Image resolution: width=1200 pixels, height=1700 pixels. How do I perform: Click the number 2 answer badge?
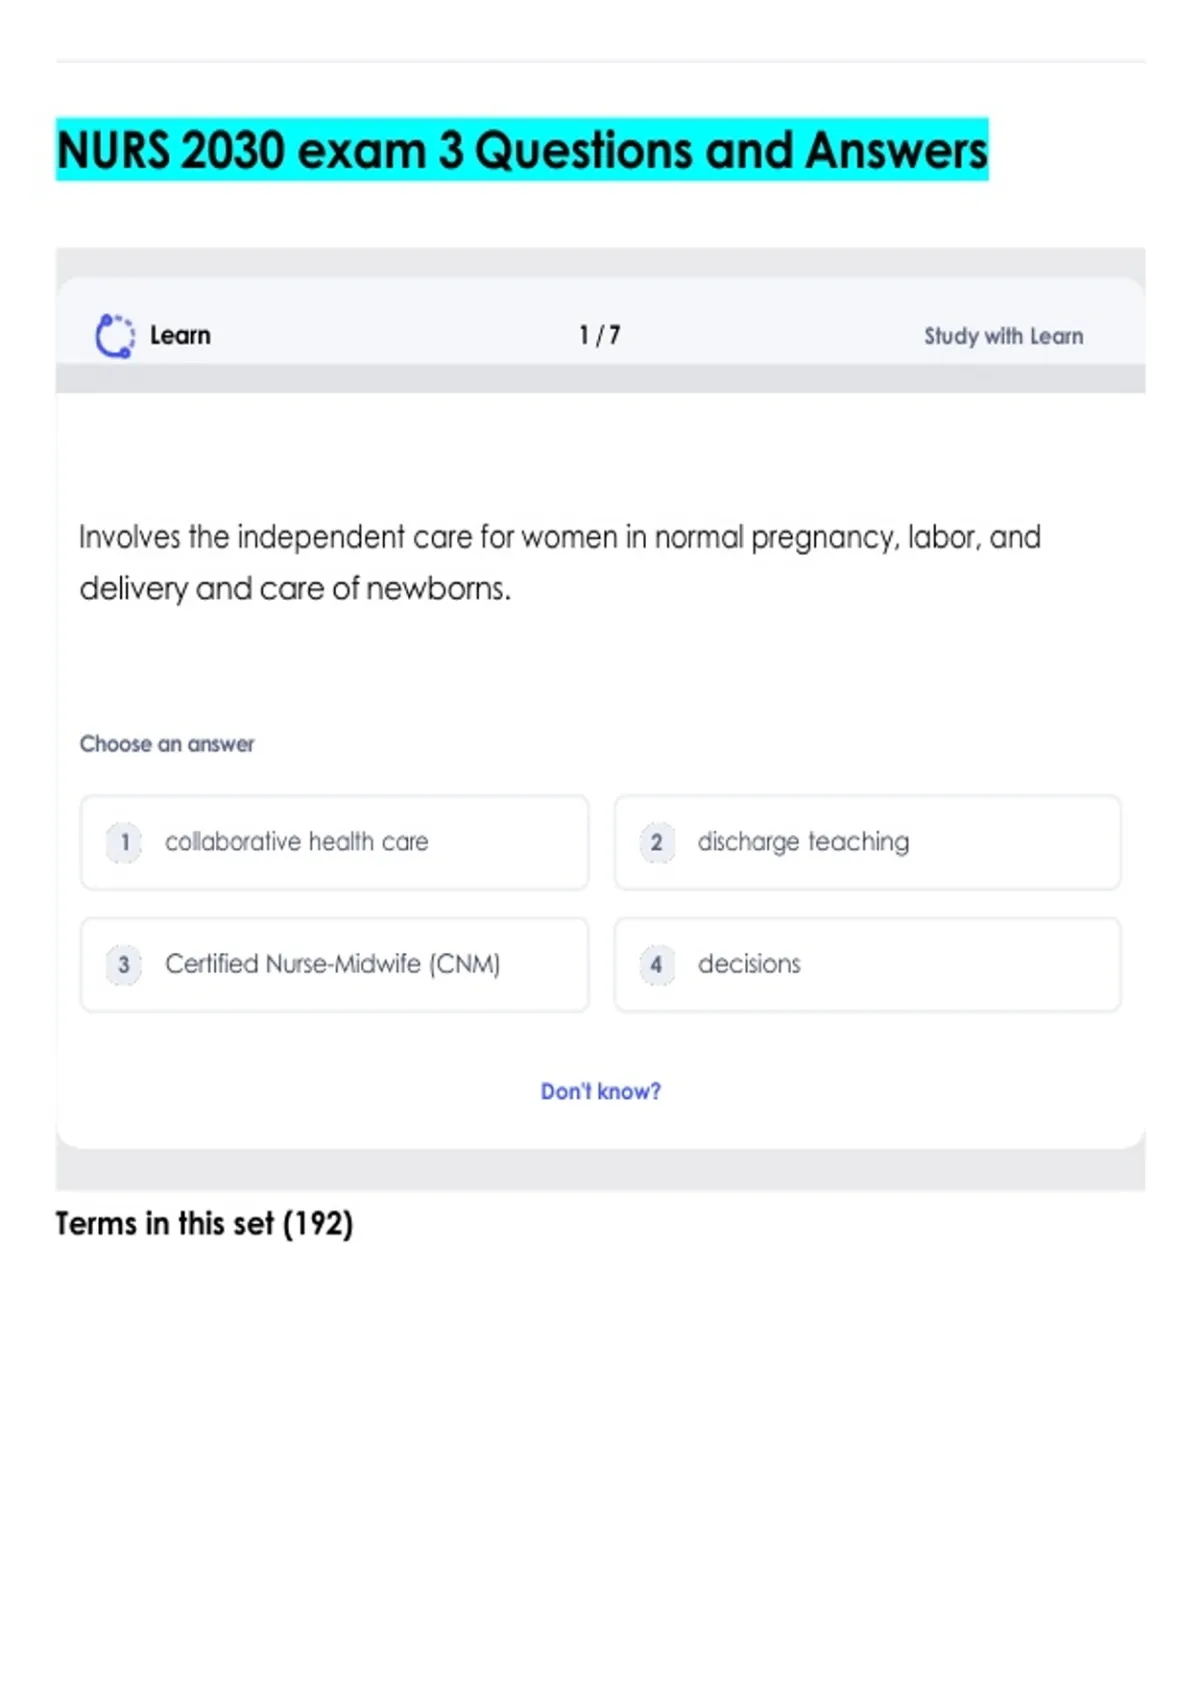tap(657, 842)
